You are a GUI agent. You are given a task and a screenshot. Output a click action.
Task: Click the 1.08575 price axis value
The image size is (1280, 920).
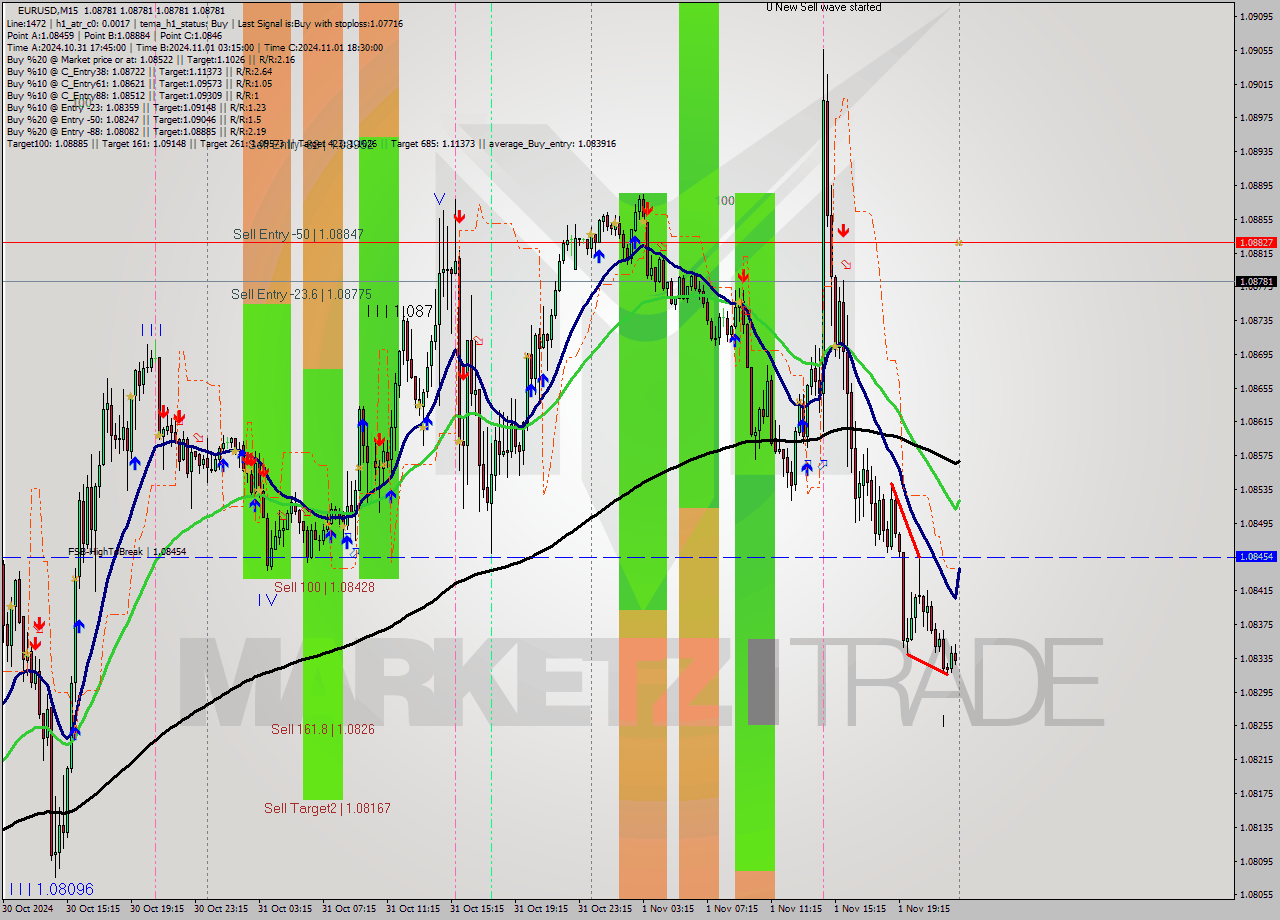coord(1256,455)
